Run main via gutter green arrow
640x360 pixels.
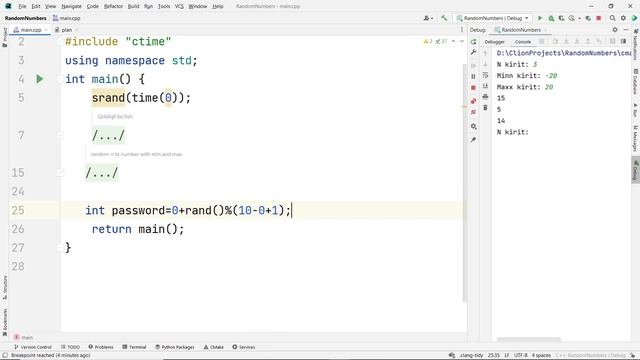click(40, 79)
